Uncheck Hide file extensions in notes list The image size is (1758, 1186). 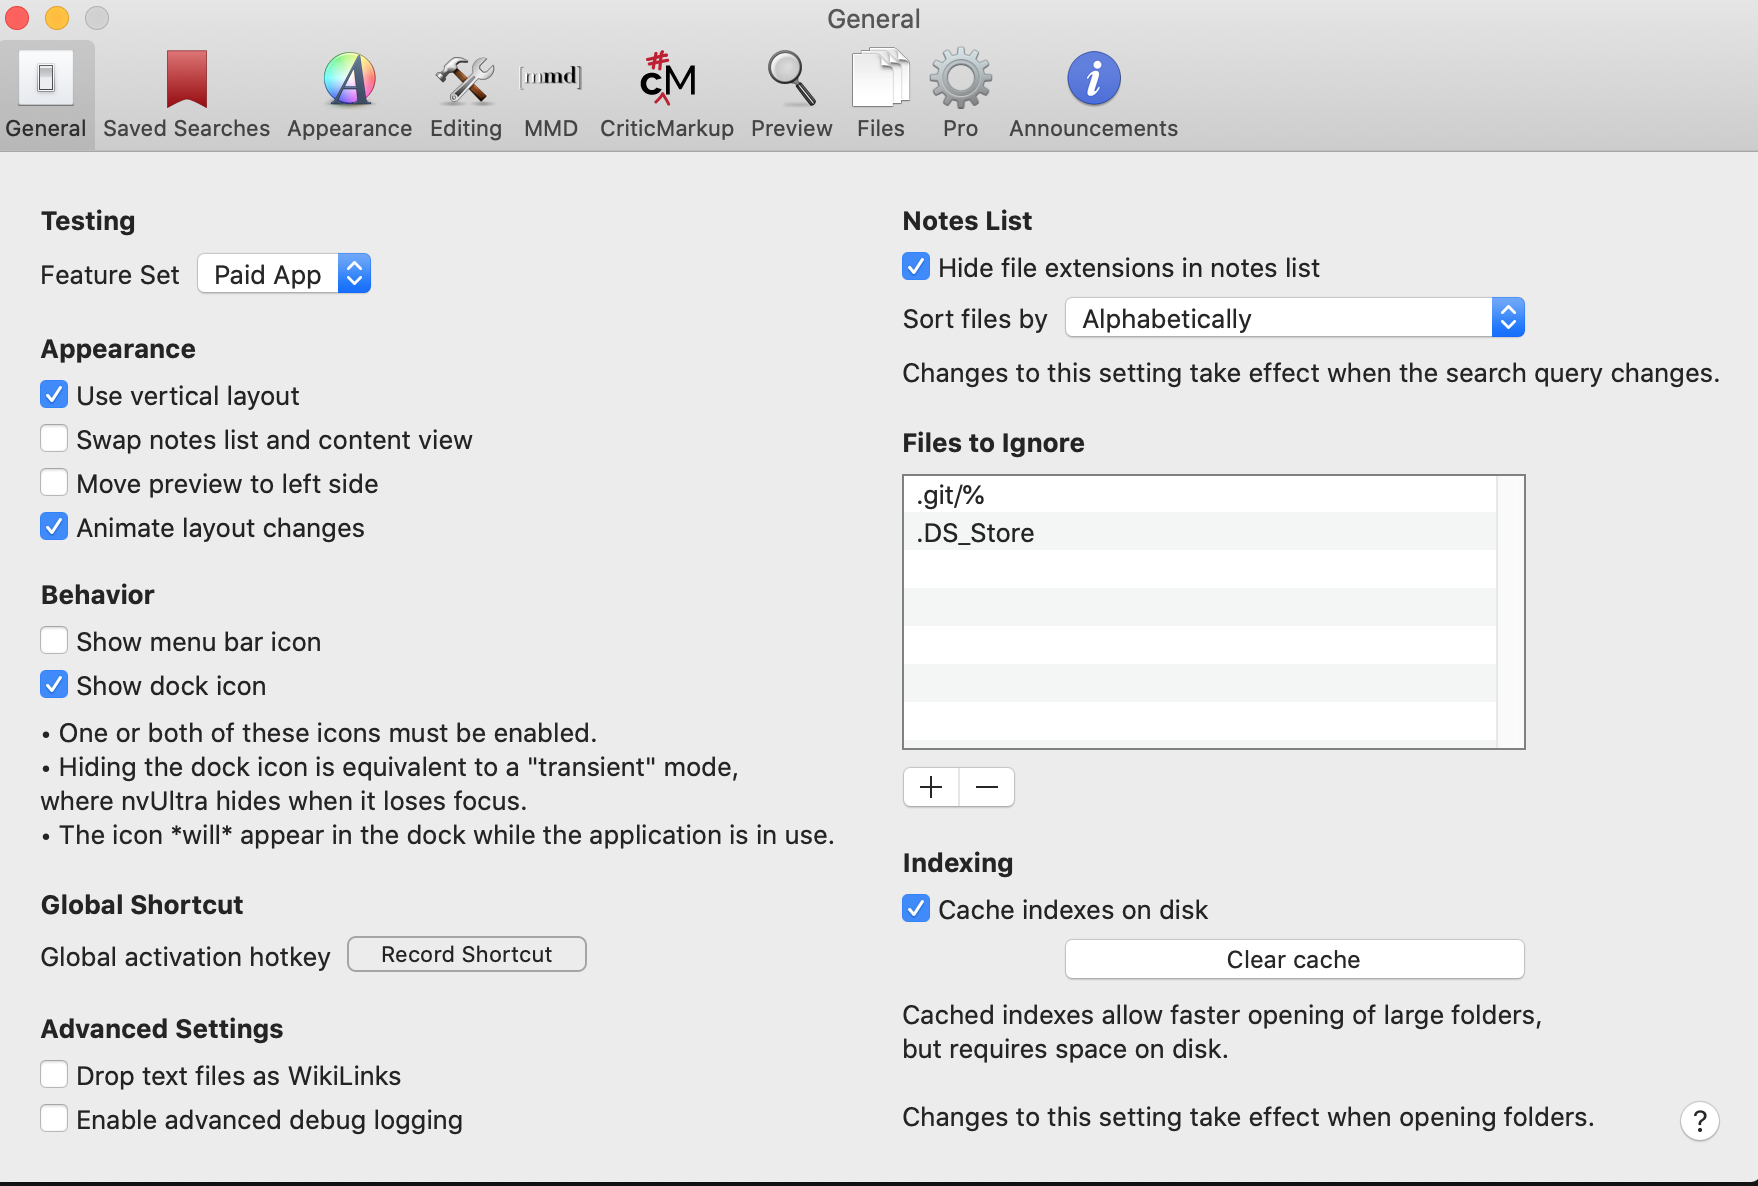tap(916, 267)
